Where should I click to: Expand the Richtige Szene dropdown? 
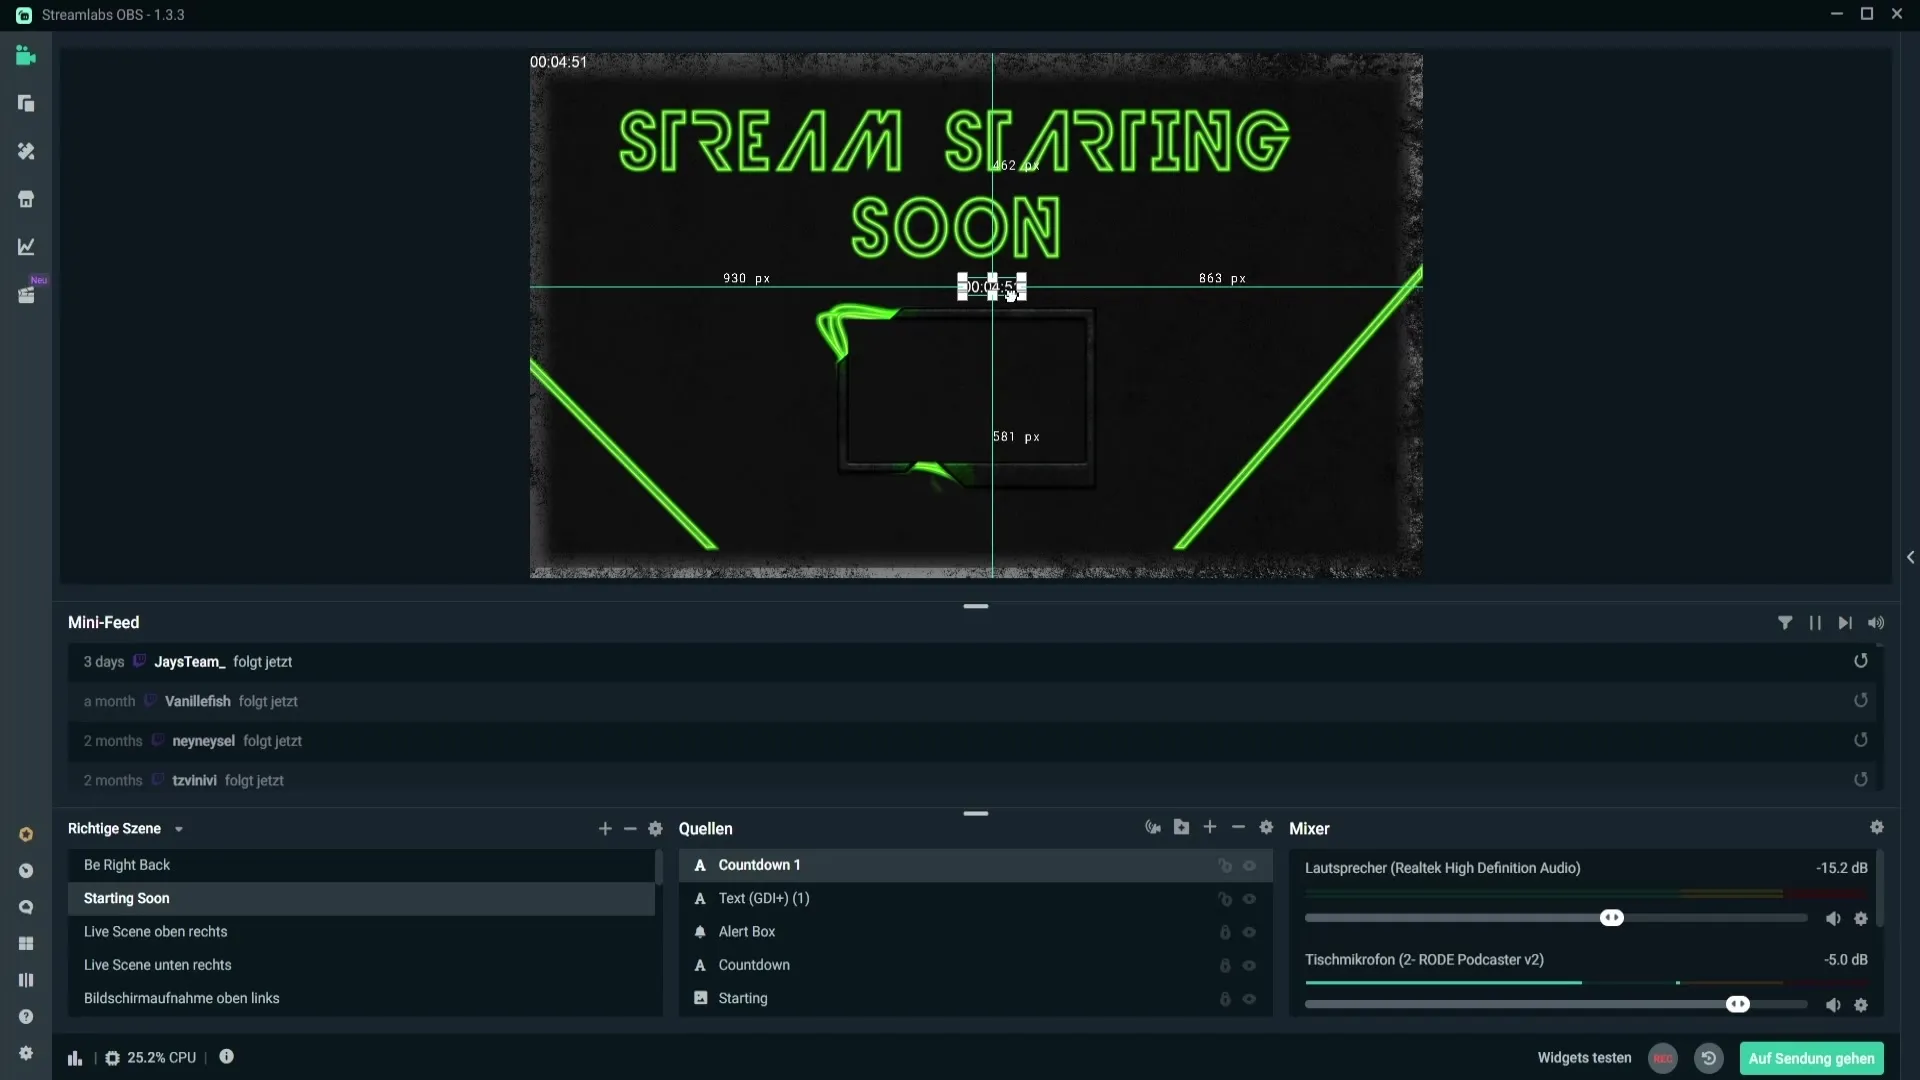pos(178,828)
